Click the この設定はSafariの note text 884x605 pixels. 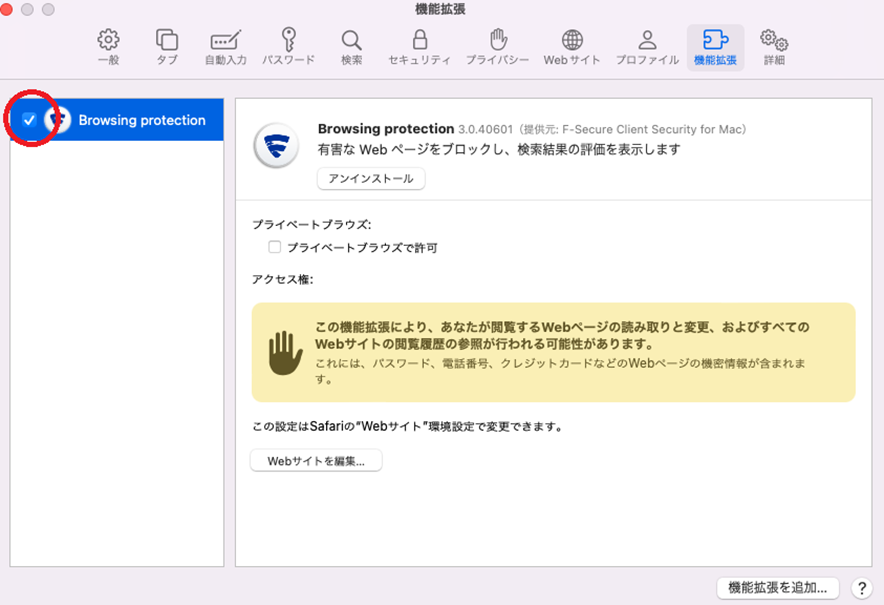pos(408,426)
